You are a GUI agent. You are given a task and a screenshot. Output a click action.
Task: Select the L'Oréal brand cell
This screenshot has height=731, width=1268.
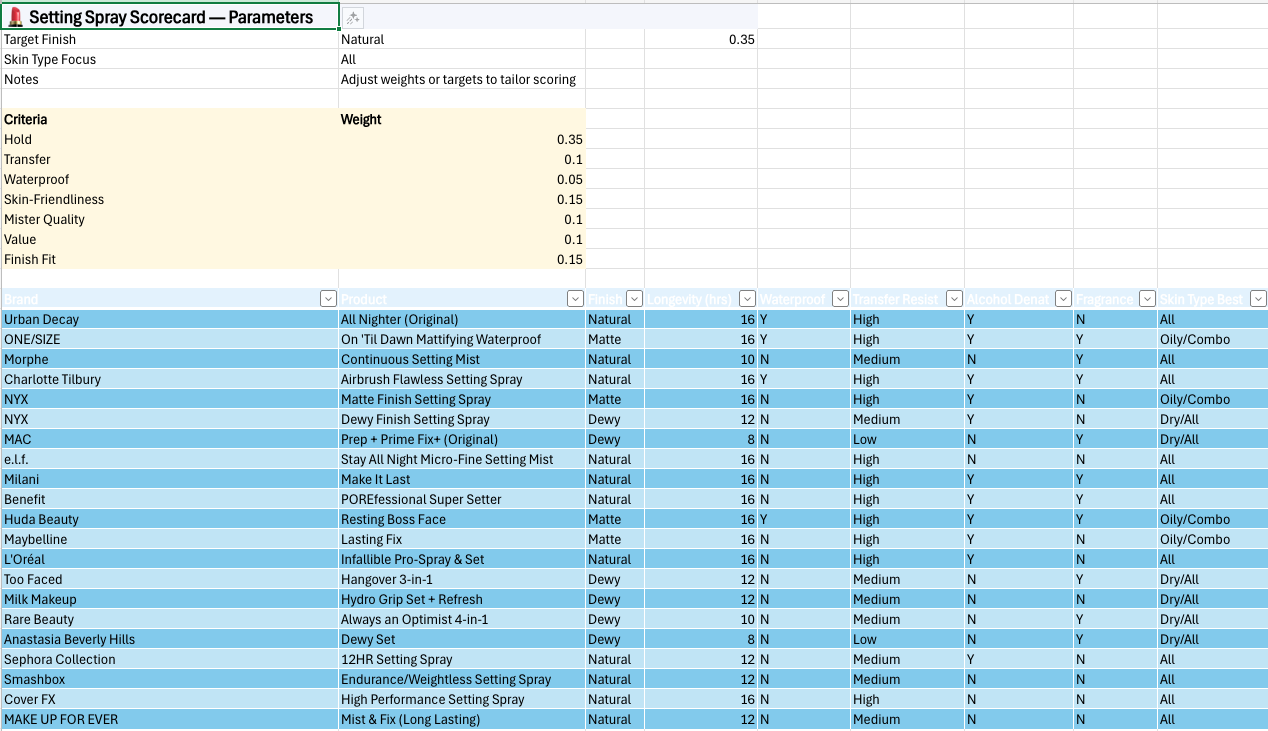coord(169,559)
